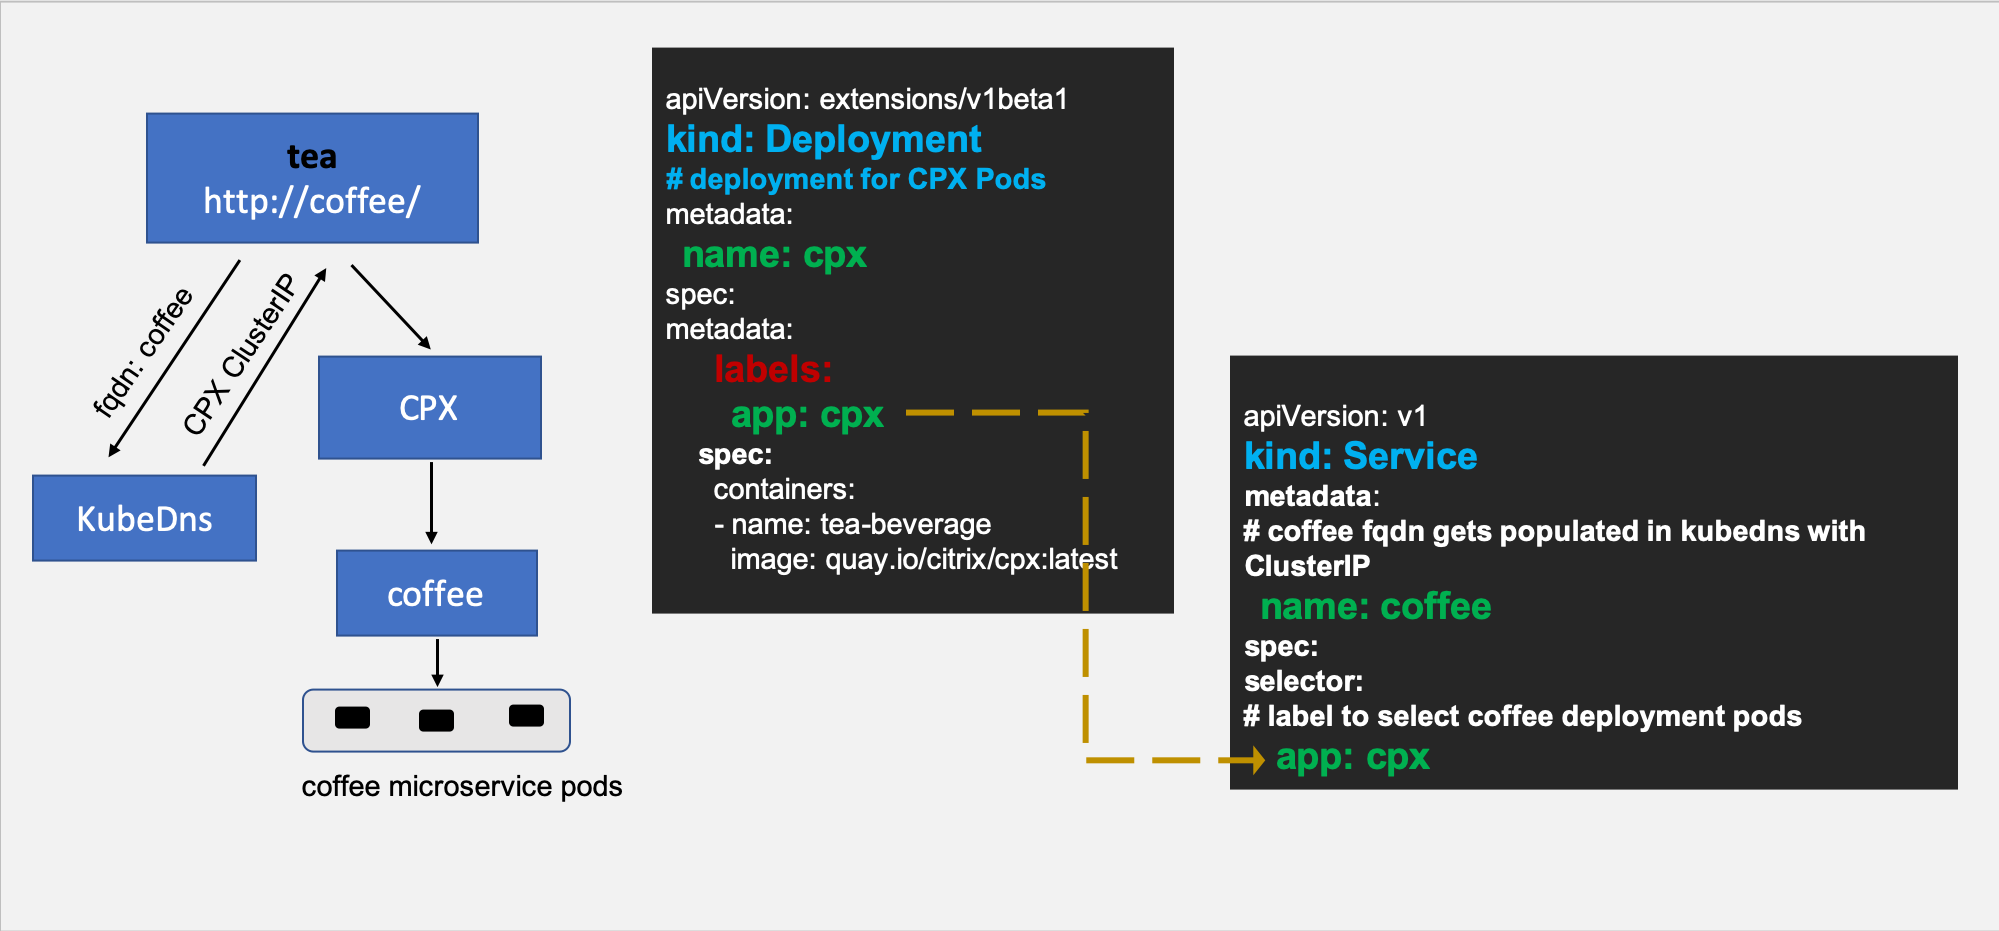
Task: Click 'app: cpx' in Deployment block
Action: [807, 414]
